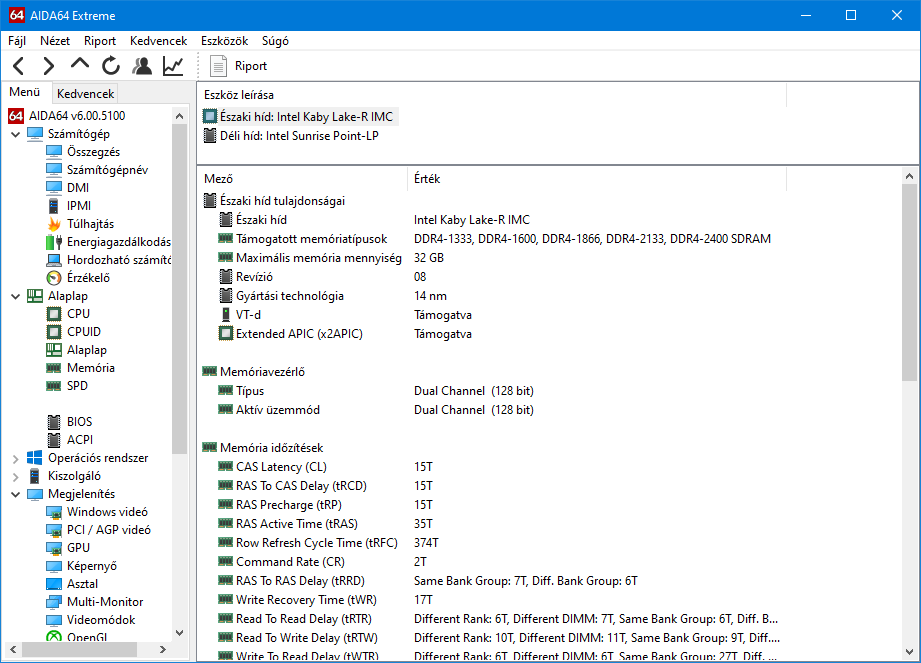Select the Energiagazdálkodás battery icon
The image size is (921, 663).
[53, 242]
